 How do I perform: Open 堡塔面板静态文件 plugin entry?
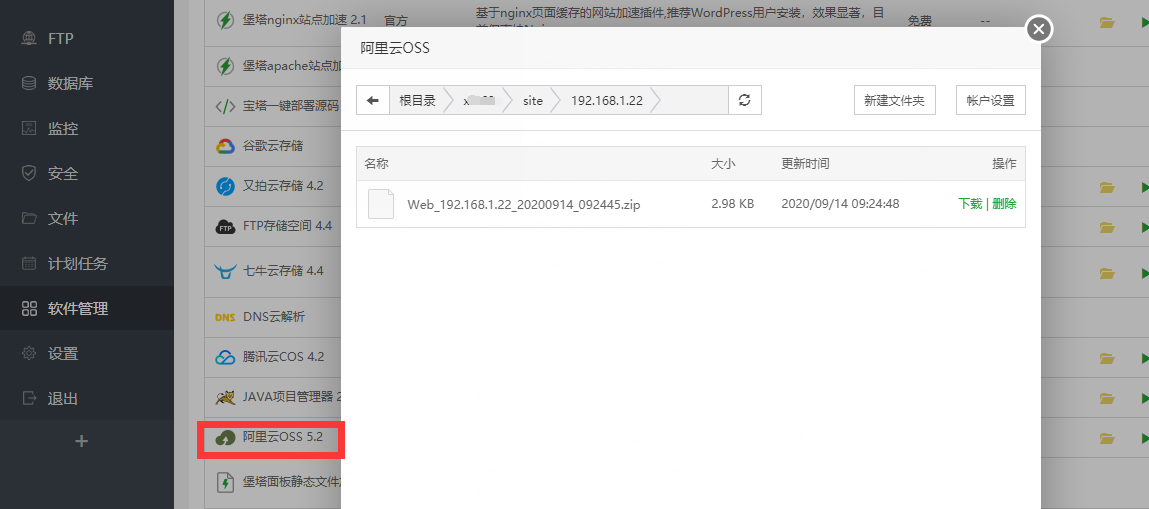click(x=292, y=482)
